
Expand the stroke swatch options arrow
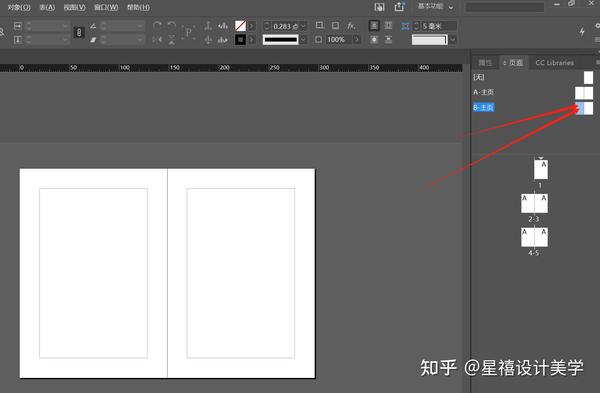click(251, 39)
